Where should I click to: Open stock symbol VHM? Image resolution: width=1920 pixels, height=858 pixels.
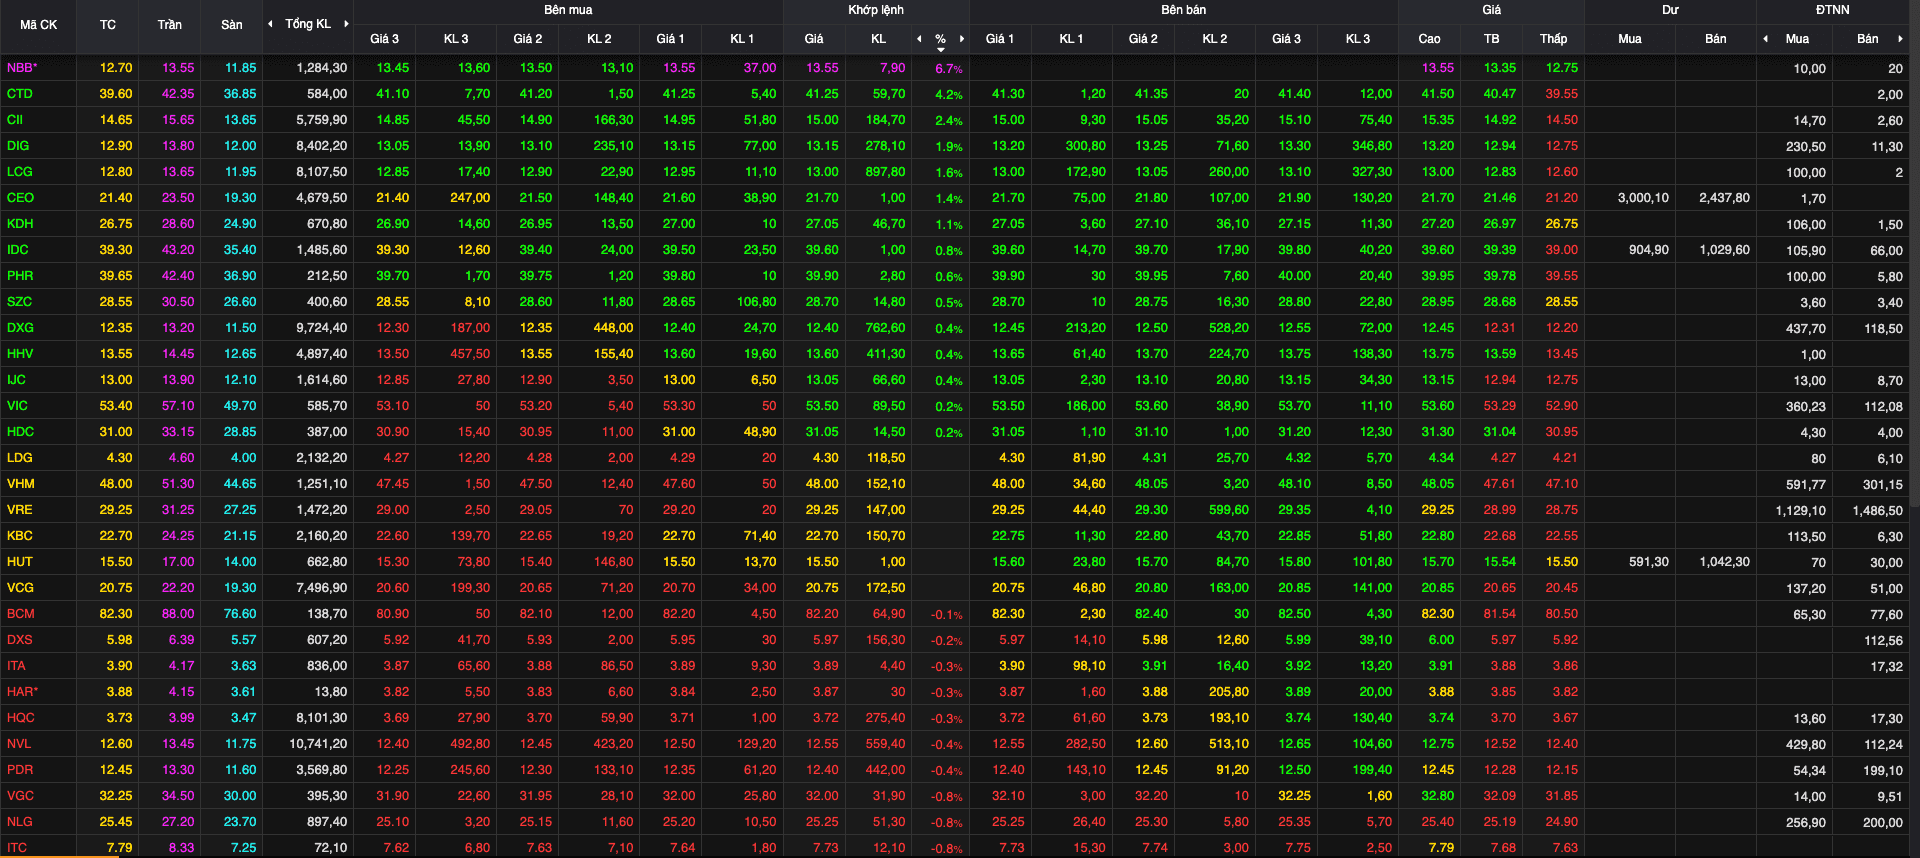[20, 484]
